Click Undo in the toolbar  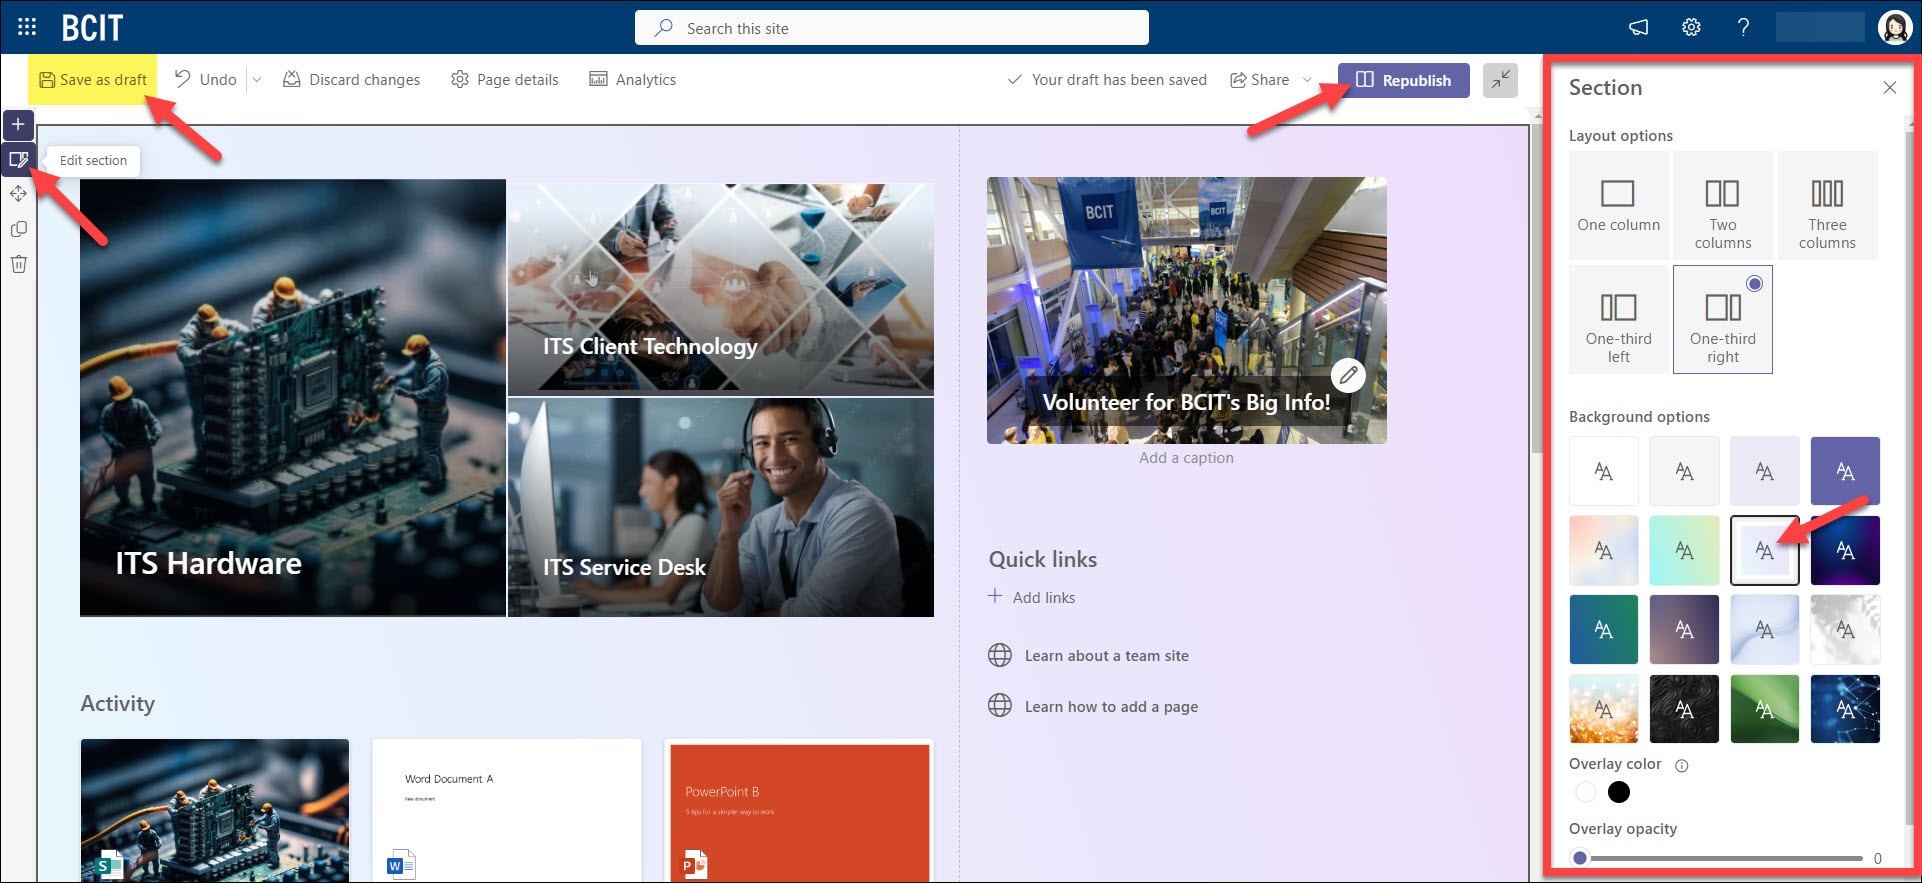pyautogui.click(x=206, y=80)
